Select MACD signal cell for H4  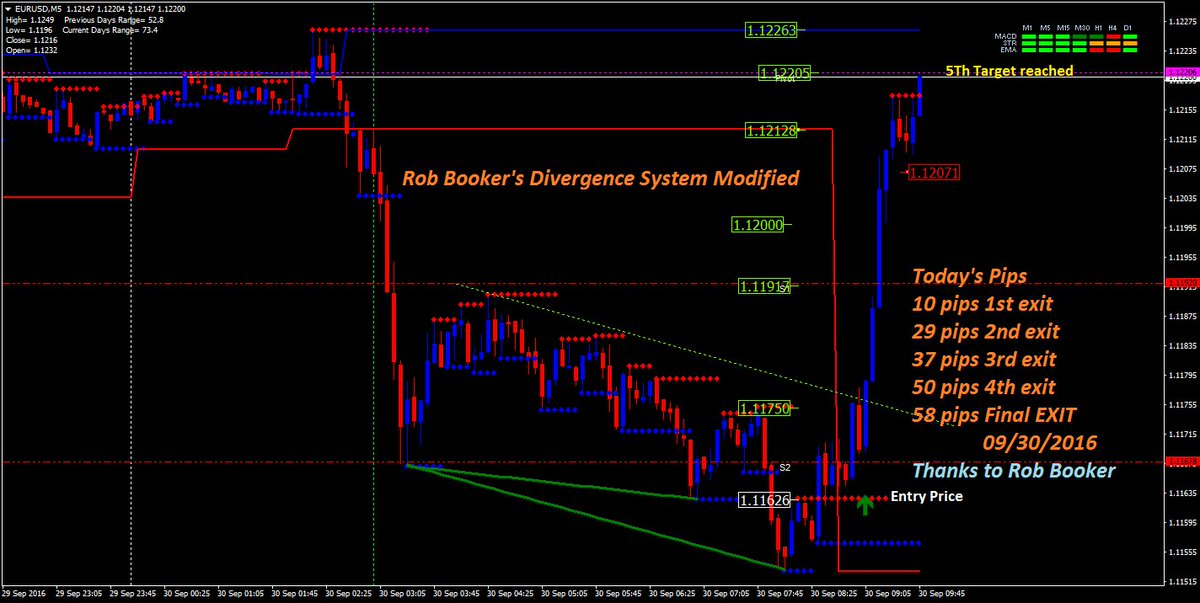pyautogui.click(x=1113, y=37)
